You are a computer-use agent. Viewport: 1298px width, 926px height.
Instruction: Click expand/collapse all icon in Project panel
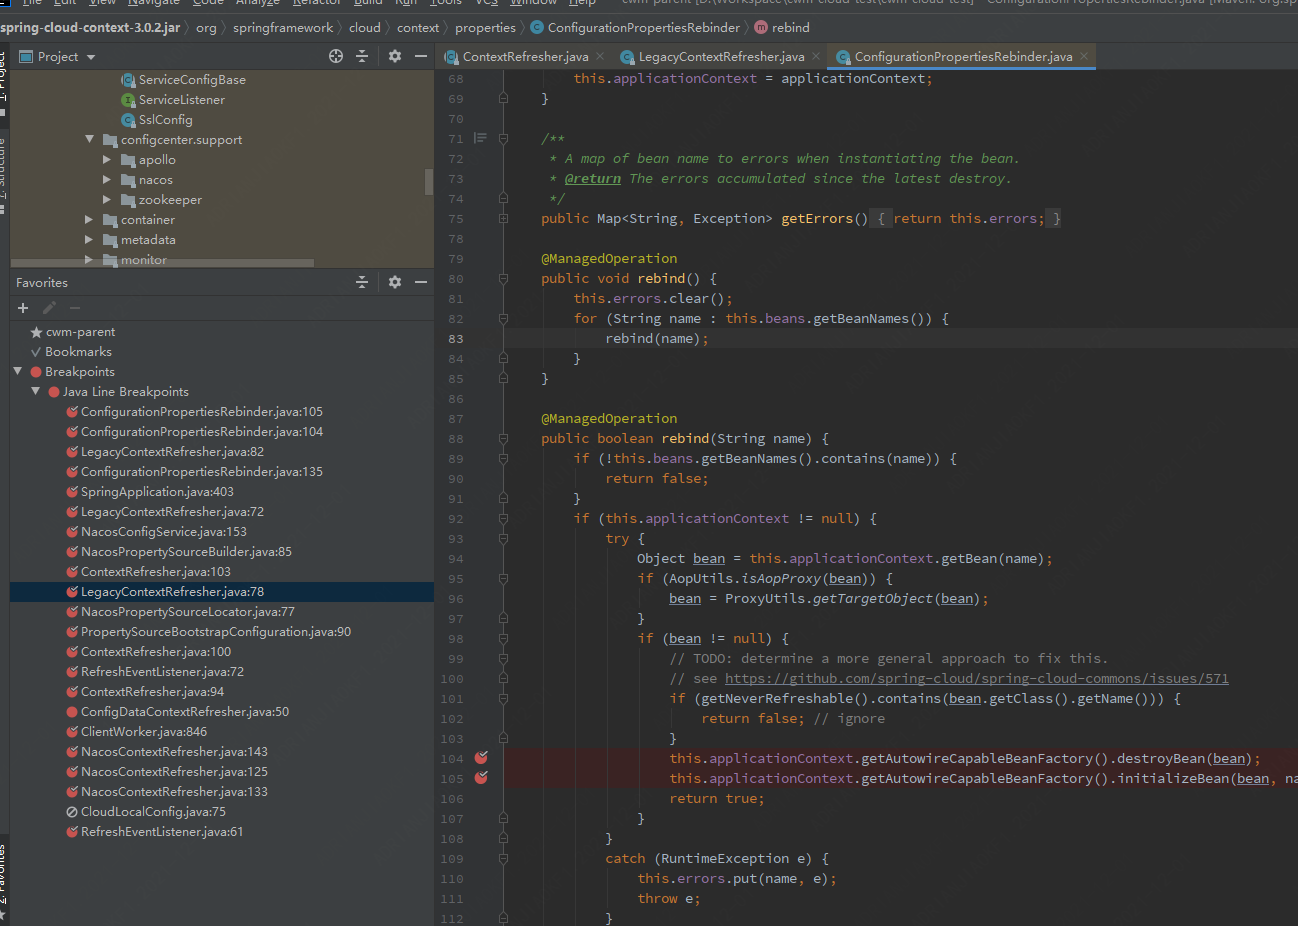362,57
